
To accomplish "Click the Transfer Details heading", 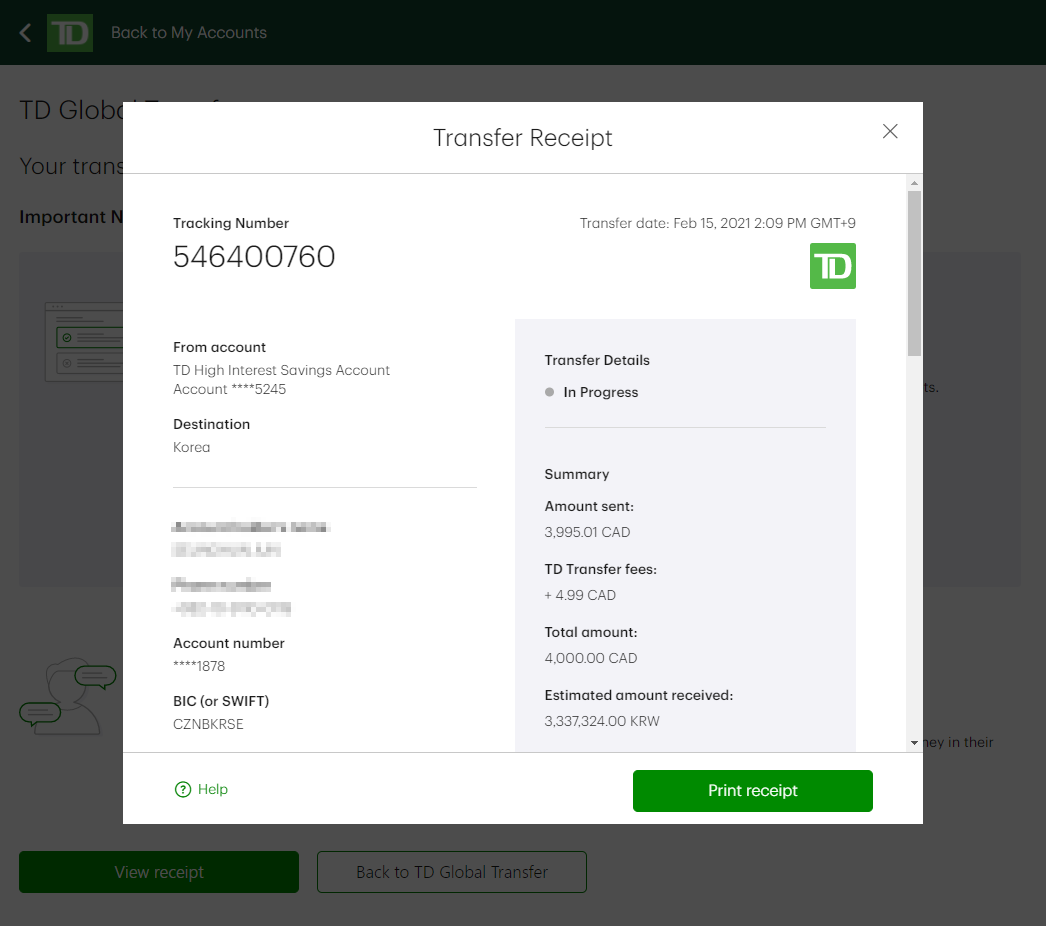I will (596, 360).
